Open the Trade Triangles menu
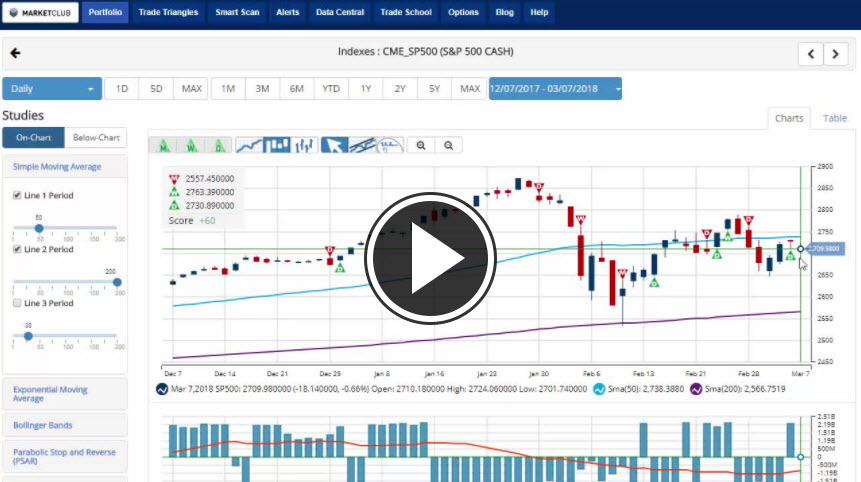Viewport: 861px width, 482px height. pos(168,12)
